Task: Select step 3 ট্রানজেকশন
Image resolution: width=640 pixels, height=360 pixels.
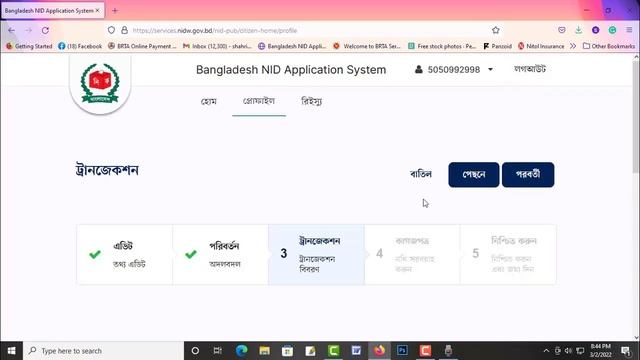Action: point(316,254)
